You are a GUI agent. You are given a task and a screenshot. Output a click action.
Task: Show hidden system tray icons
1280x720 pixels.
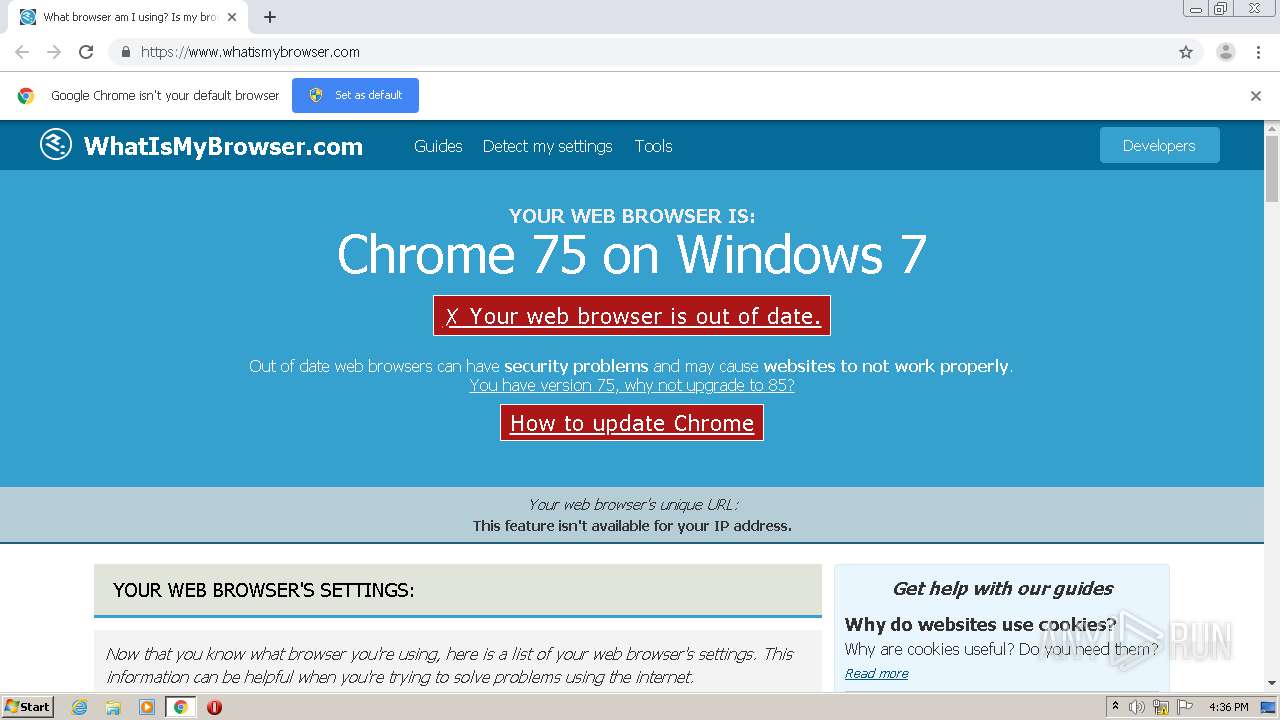(x=1116, y=707)
